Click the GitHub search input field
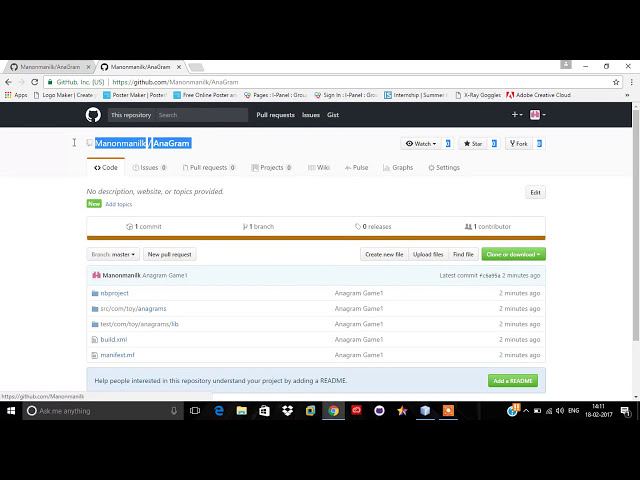Screen dimensions: 640x480 pyautogui.click(x=202, y=115)
